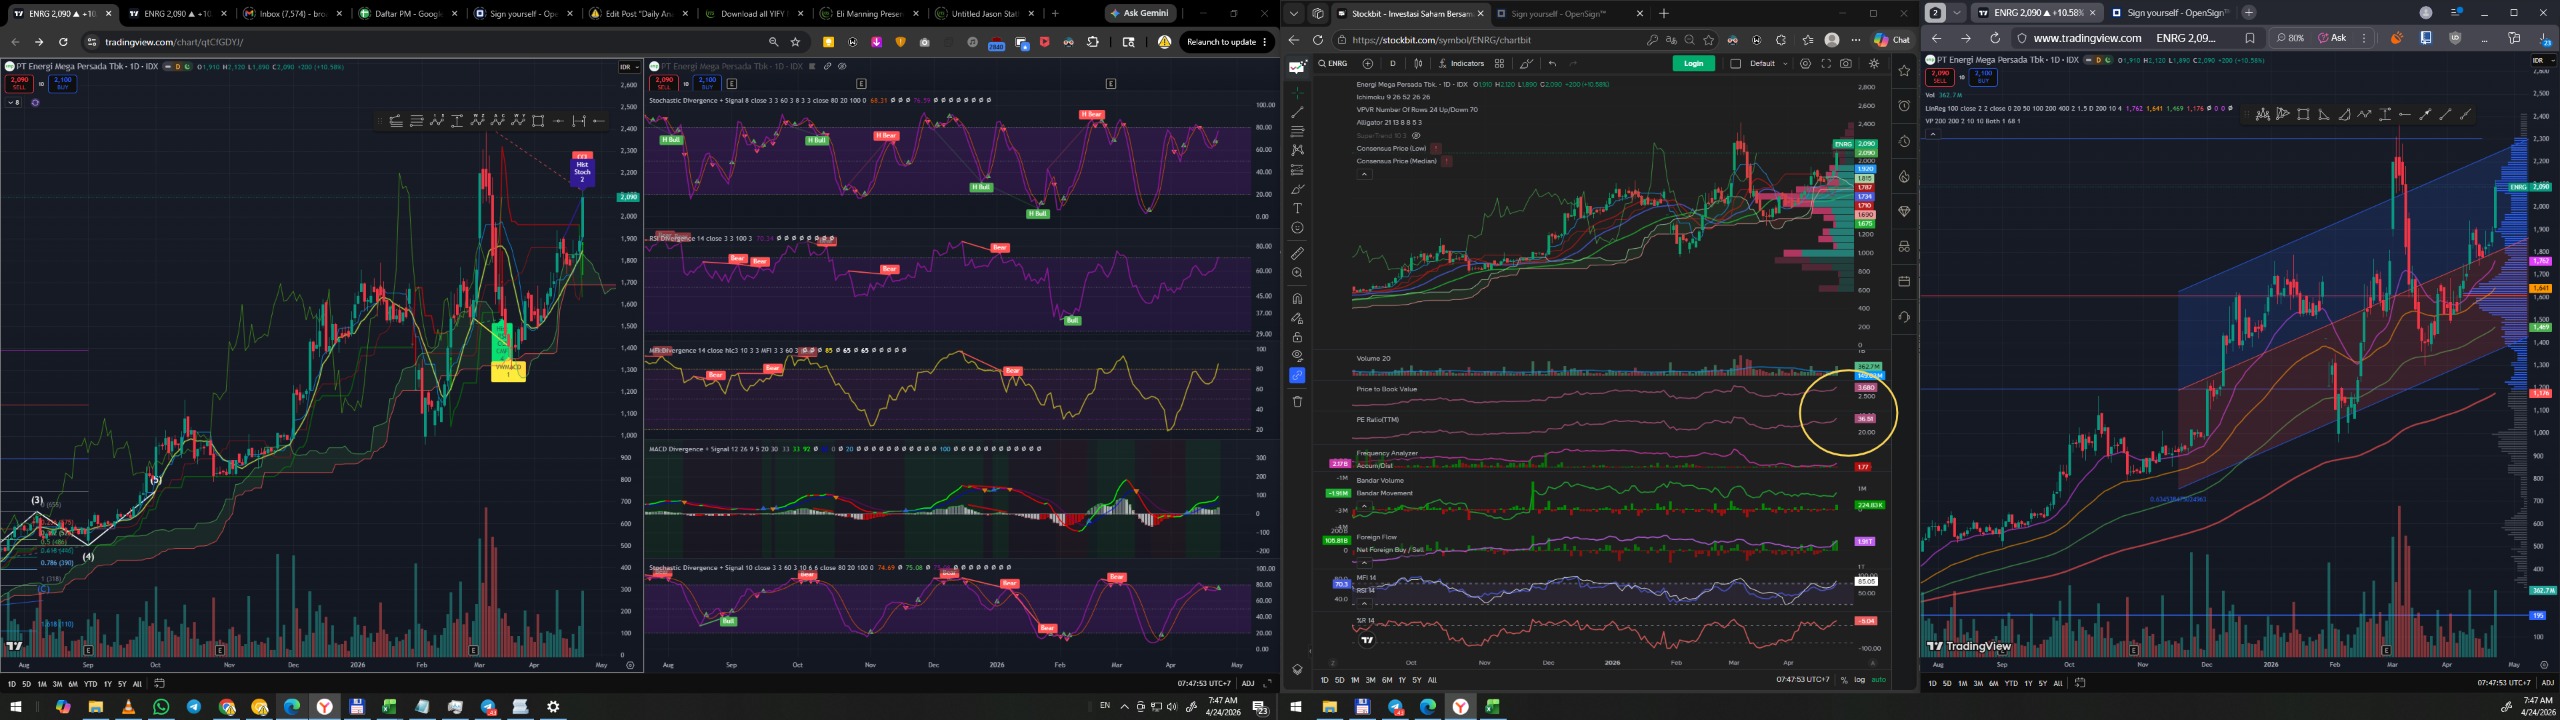Click the Stockbit snapshot camera icon
Viewport: 2560px width, 720px height.
(1845, 63)
